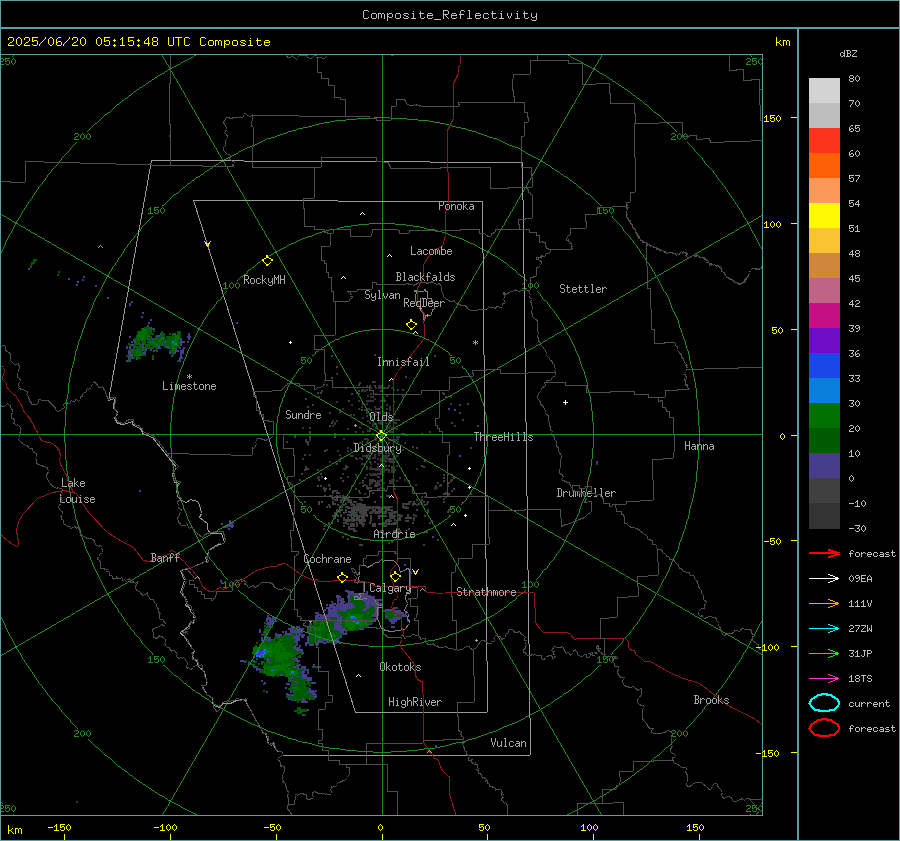Click the Strathmore town label
This screenshot has height=841, width=900.
click(x=486, y=592)
